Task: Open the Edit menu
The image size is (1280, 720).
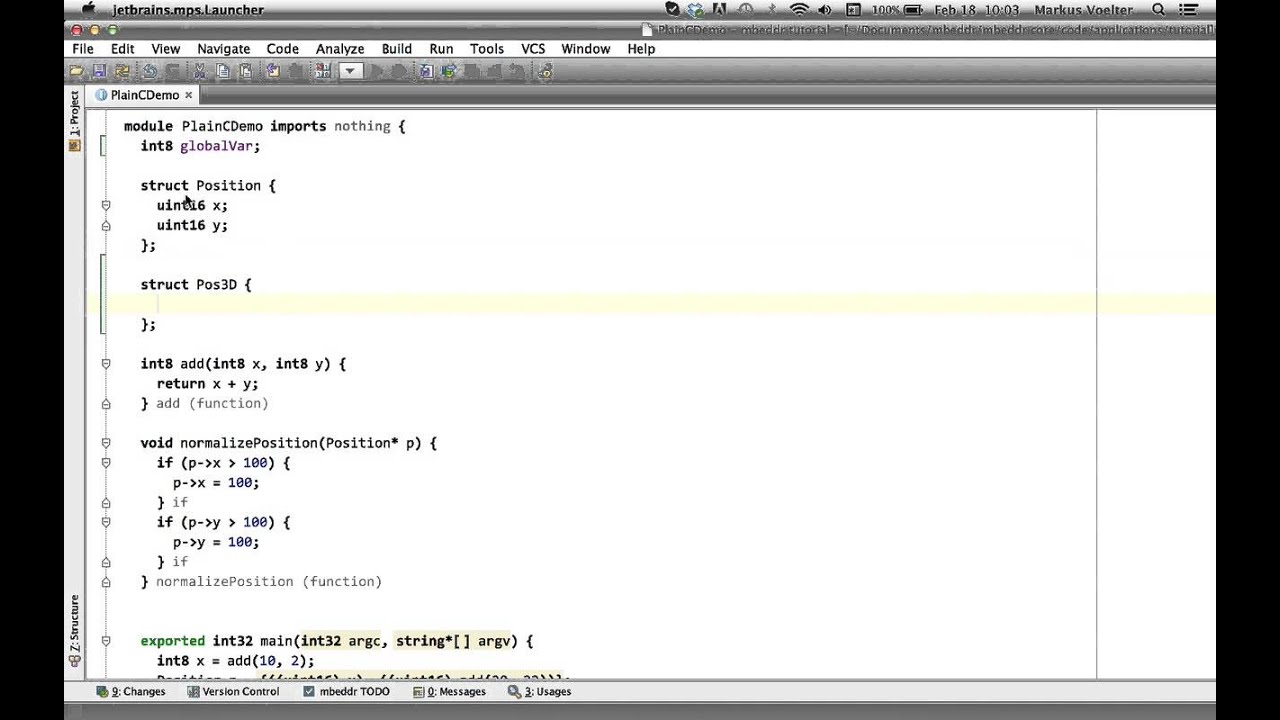Action: 122,49
